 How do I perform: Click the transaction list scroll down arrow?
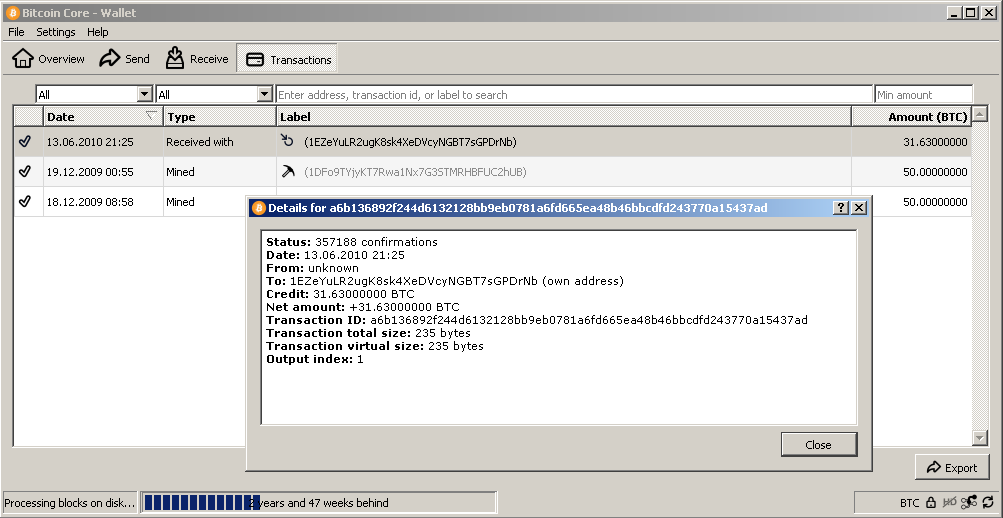click(x=979, y=437)
